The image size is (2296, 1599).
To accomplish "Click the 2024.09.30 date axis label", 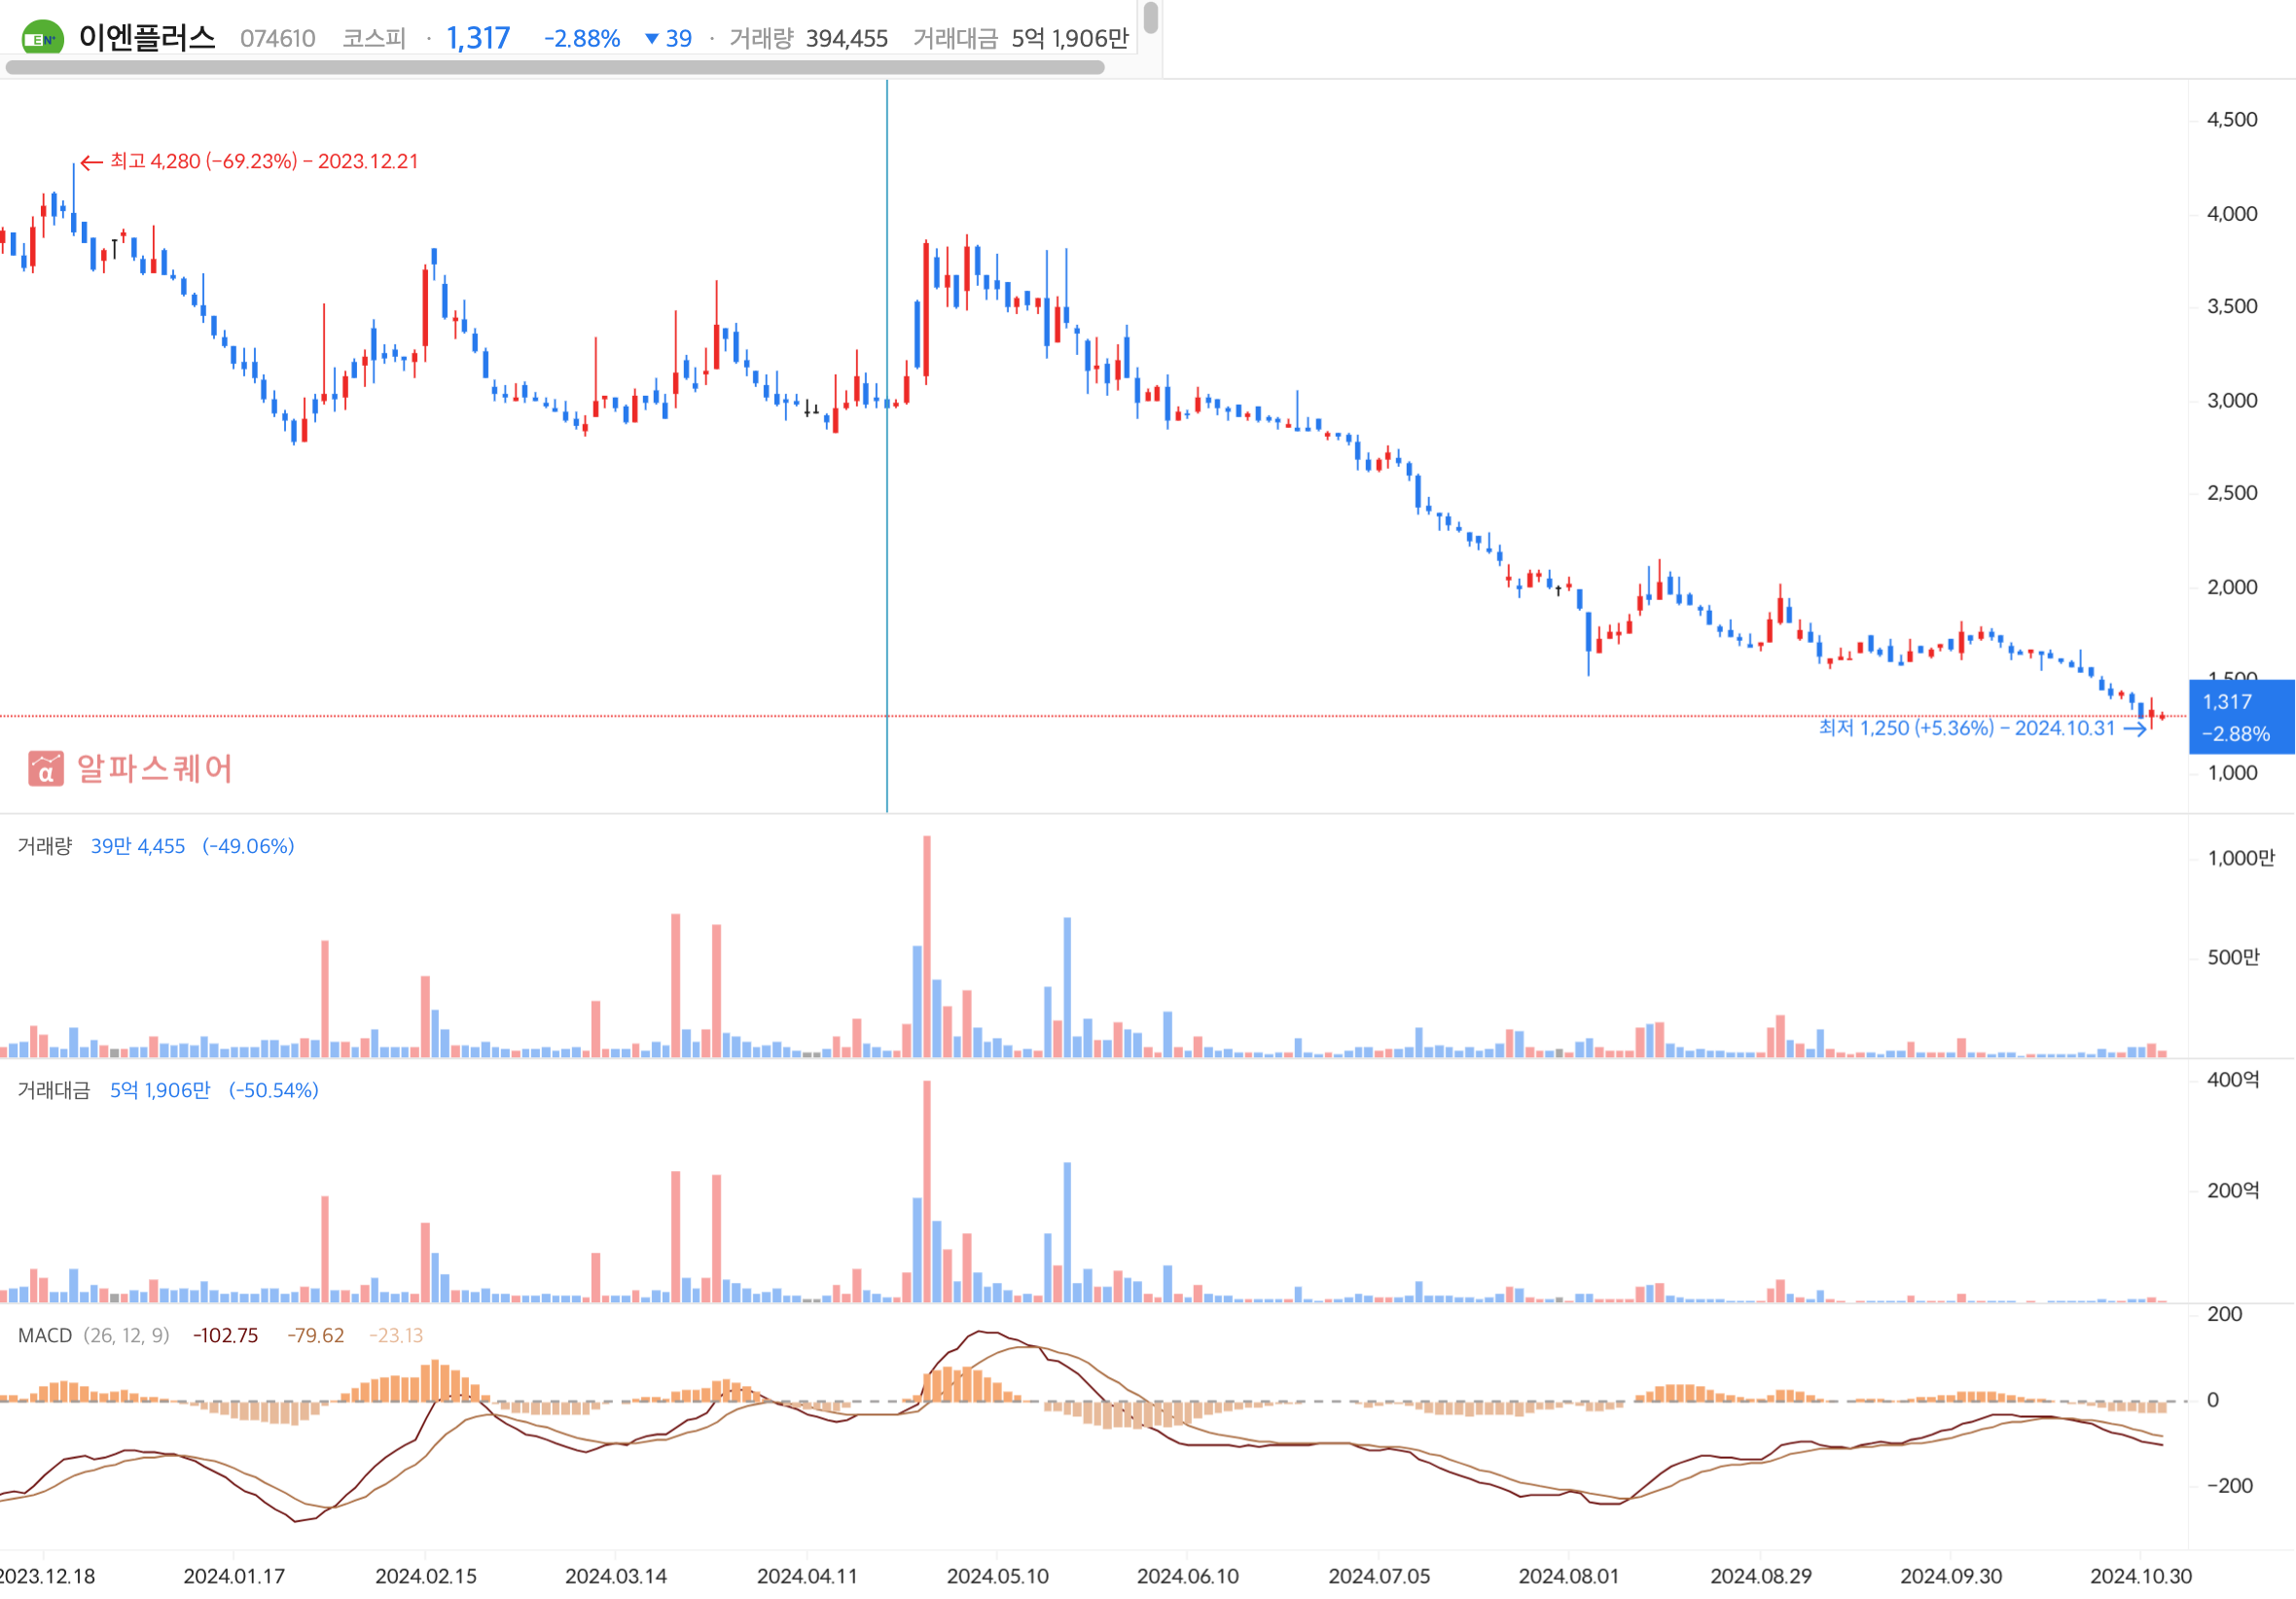I will coord(1951,1576).
